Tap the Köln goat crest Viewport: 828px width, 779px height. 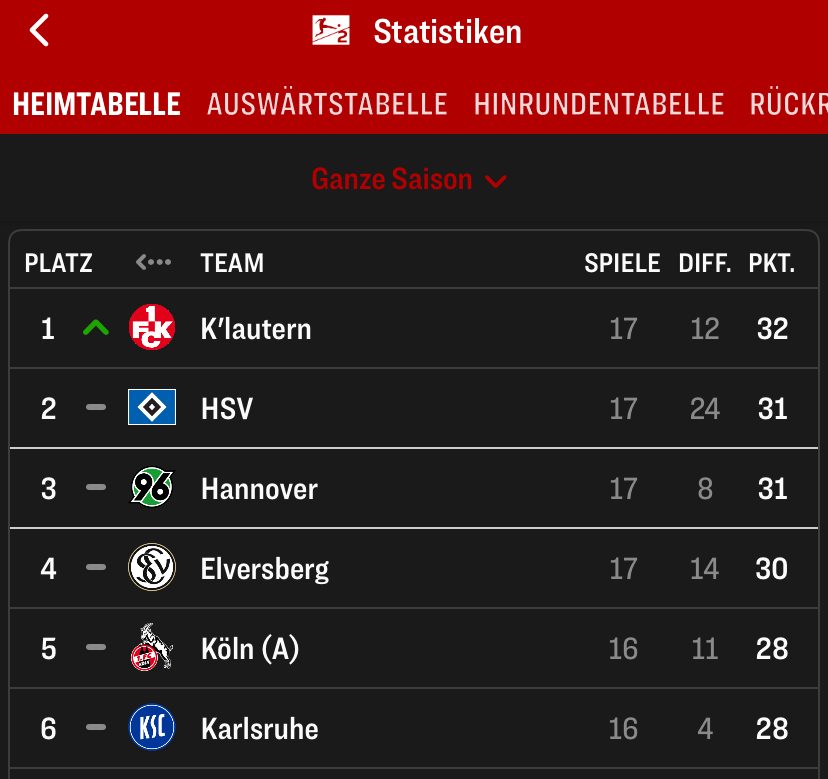click(x=152, y=648)
